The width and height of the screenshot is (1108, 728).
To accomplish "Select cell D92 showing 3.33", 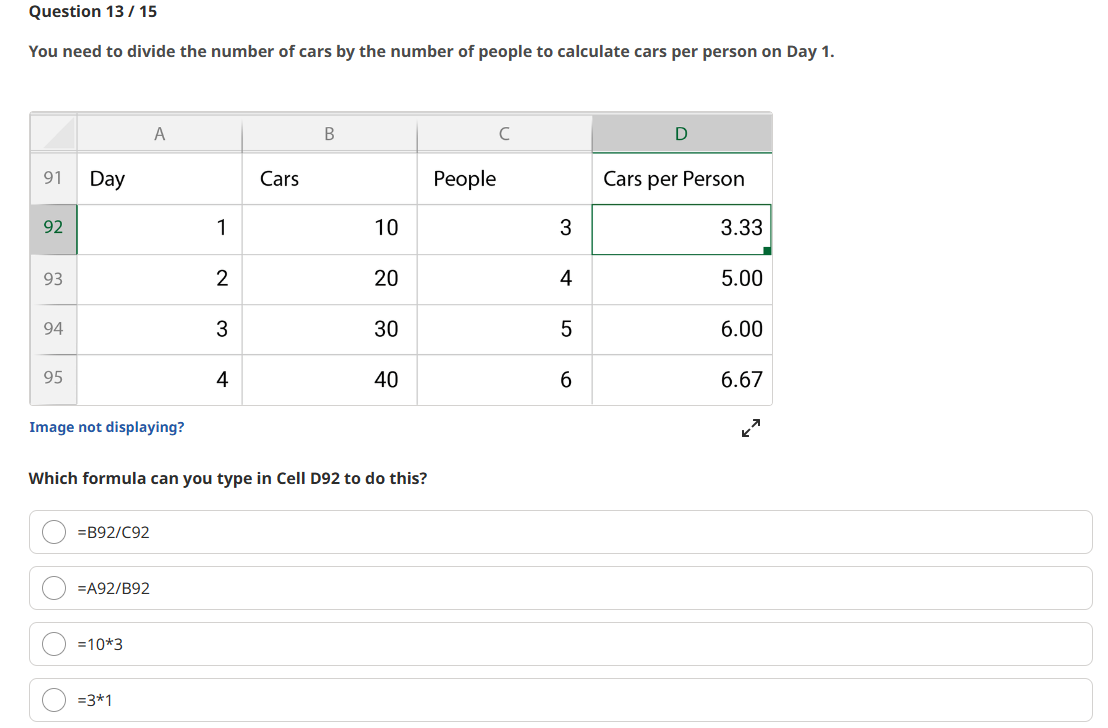I will point(681,228).
